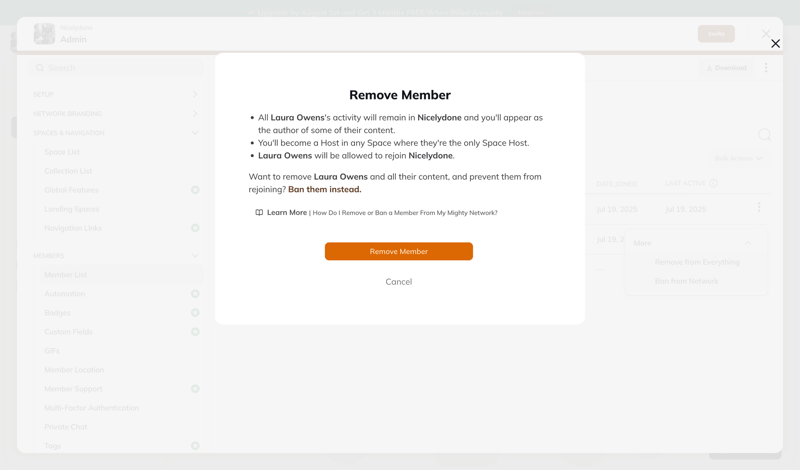Open the Bulk Actions dropdown
This screenshot has width=800, height=470.
pos(738,158)
